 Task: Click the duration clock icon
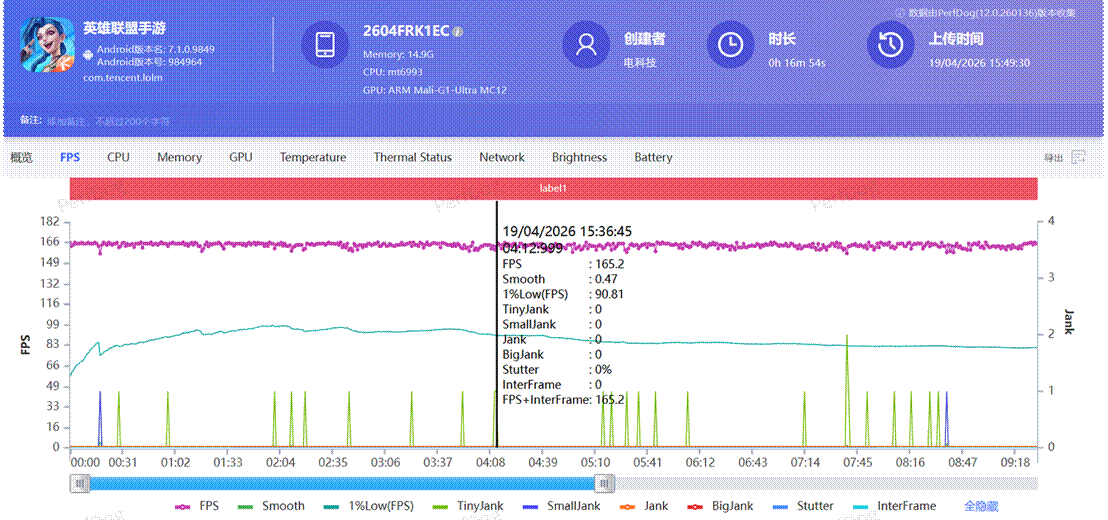coord(731,45)
